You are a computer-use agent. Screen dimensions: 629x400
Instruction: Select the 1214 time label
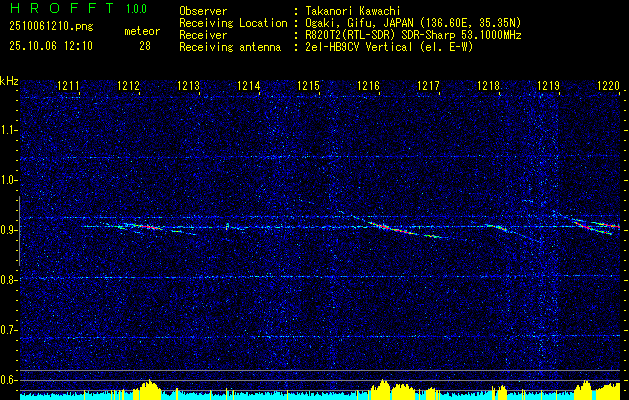249,85
